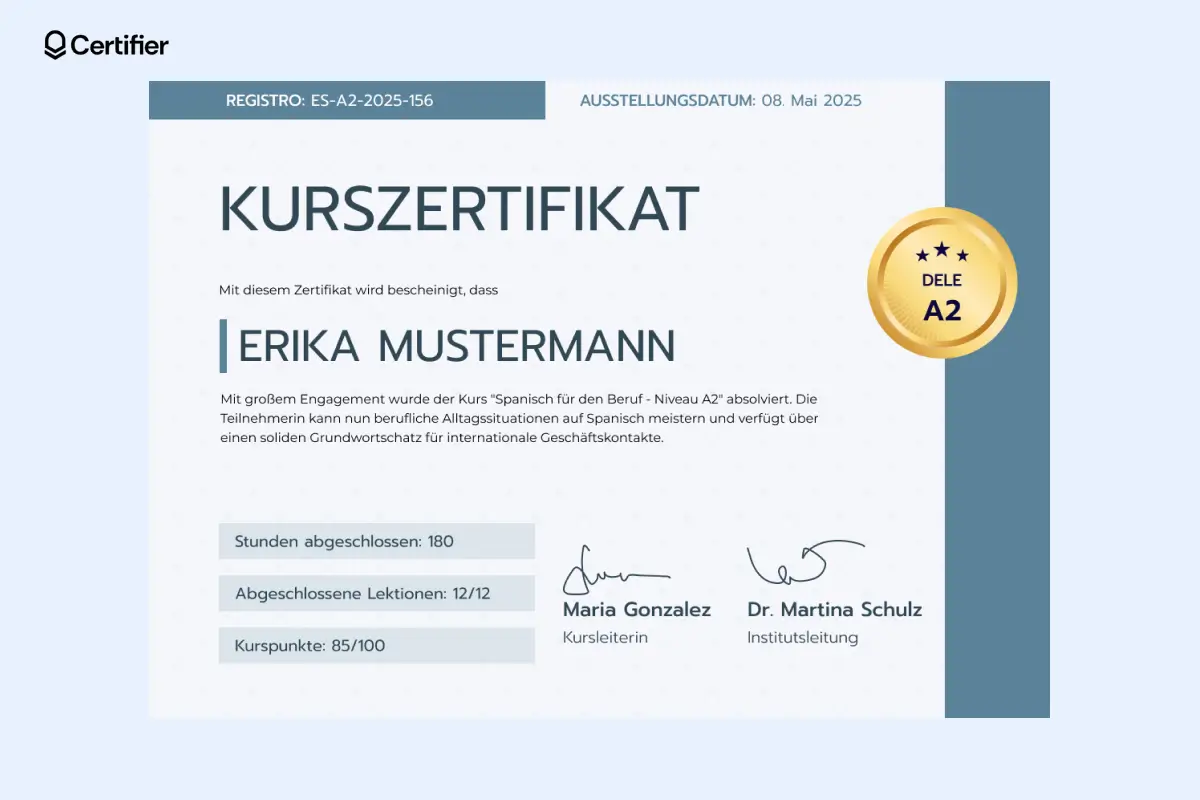Click Maria Gonzalez's handwritten signature
Screen dimensions: 1200x800
[616, 570]
